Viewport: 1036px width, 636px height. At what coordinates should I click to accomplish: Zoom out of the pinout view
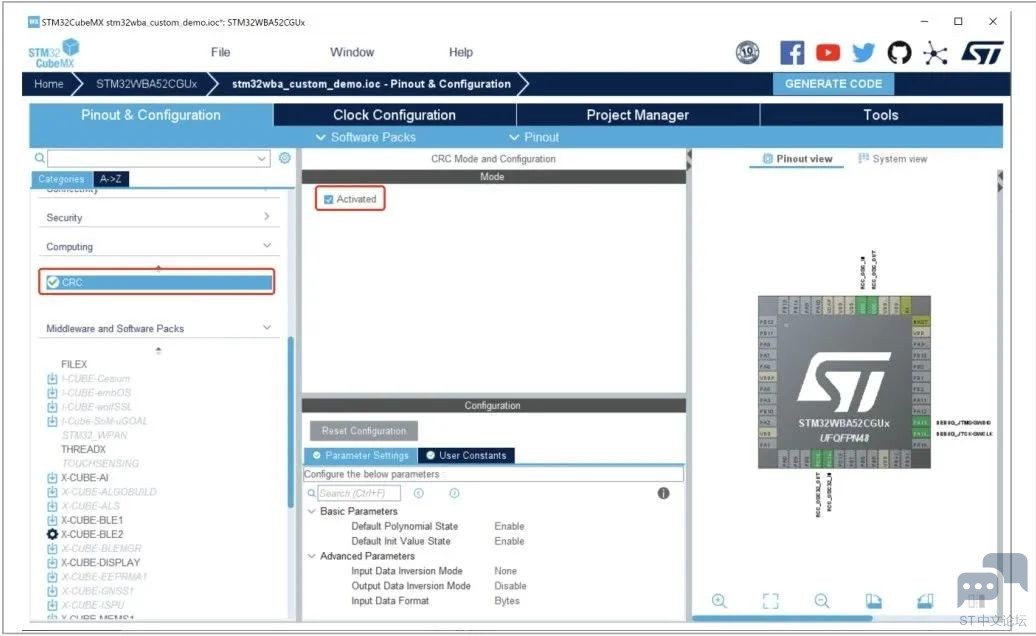point(821,600)
